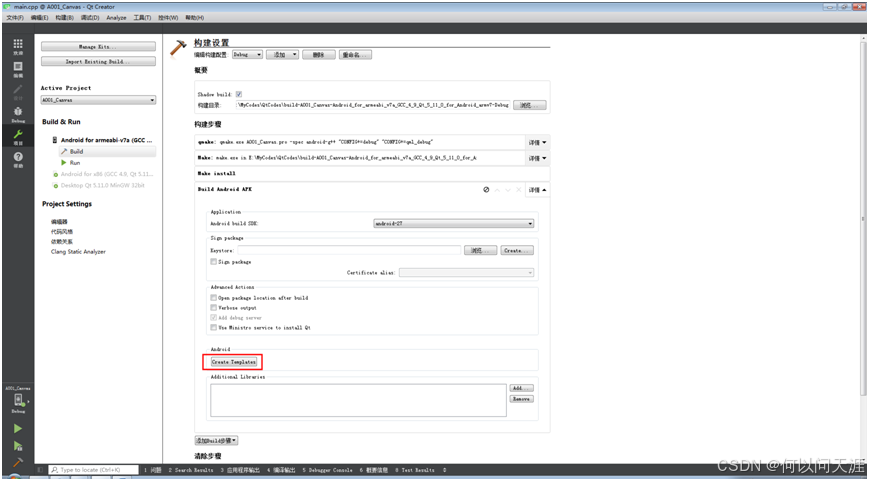Check Use Ministro service to install Qt
Image resolution: width=869 pixels, height=481 pixels.
coord(213,328)
